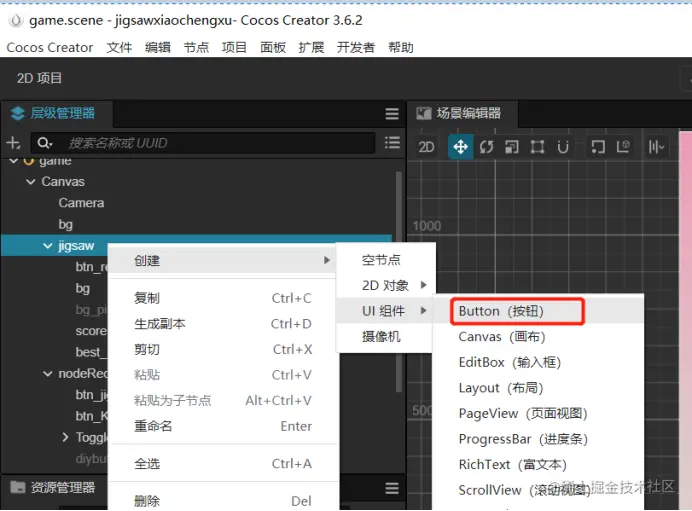Screen dimensions: 692x511
Task: Open the Assets (资源管理器) panel tab
Action: coord(53,488)
